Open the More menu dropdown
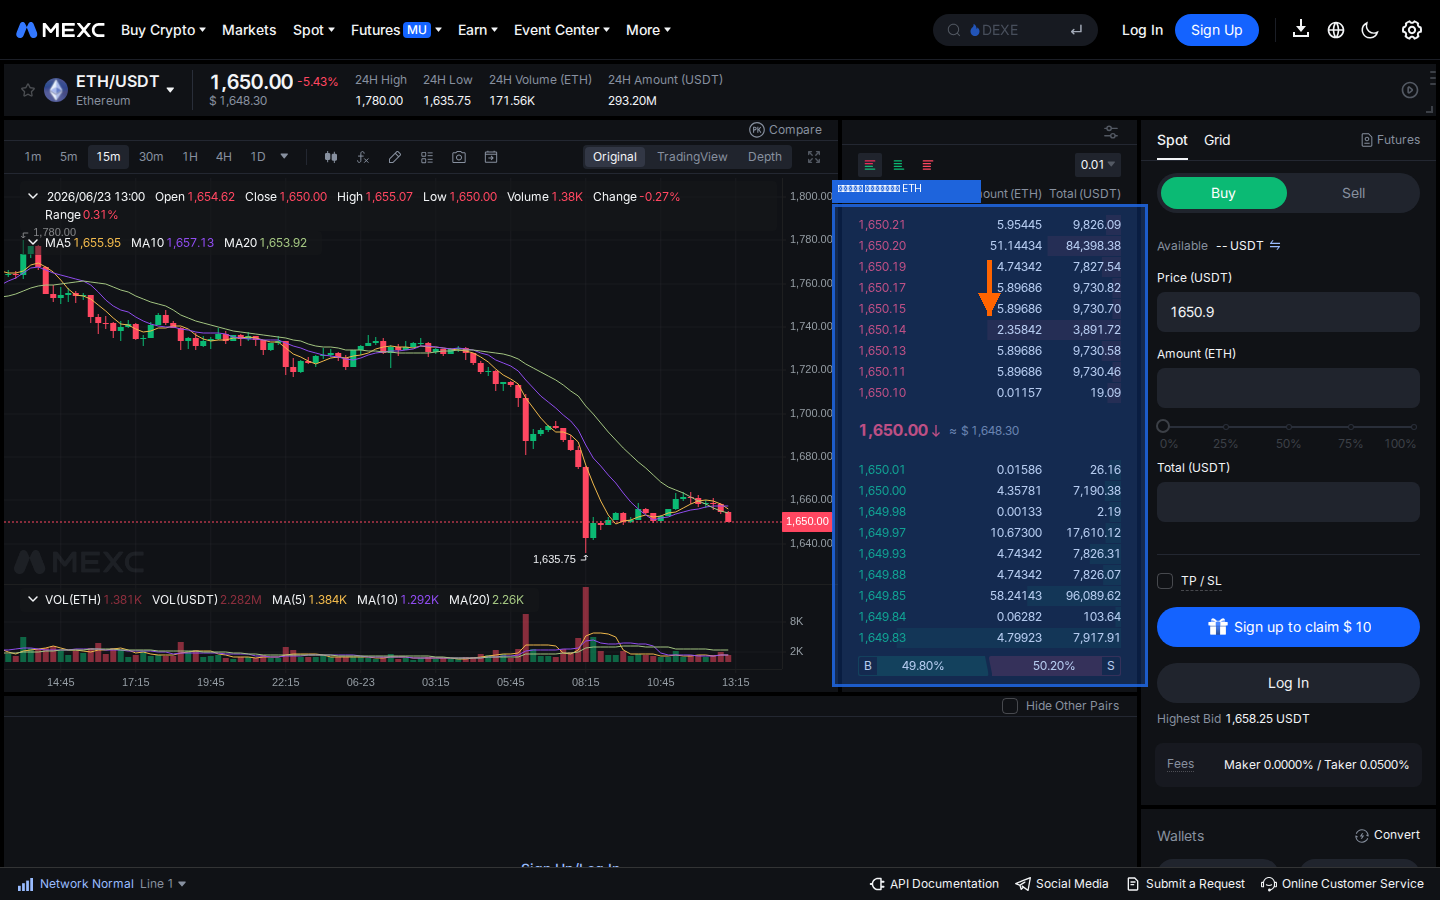 [648, 30]
